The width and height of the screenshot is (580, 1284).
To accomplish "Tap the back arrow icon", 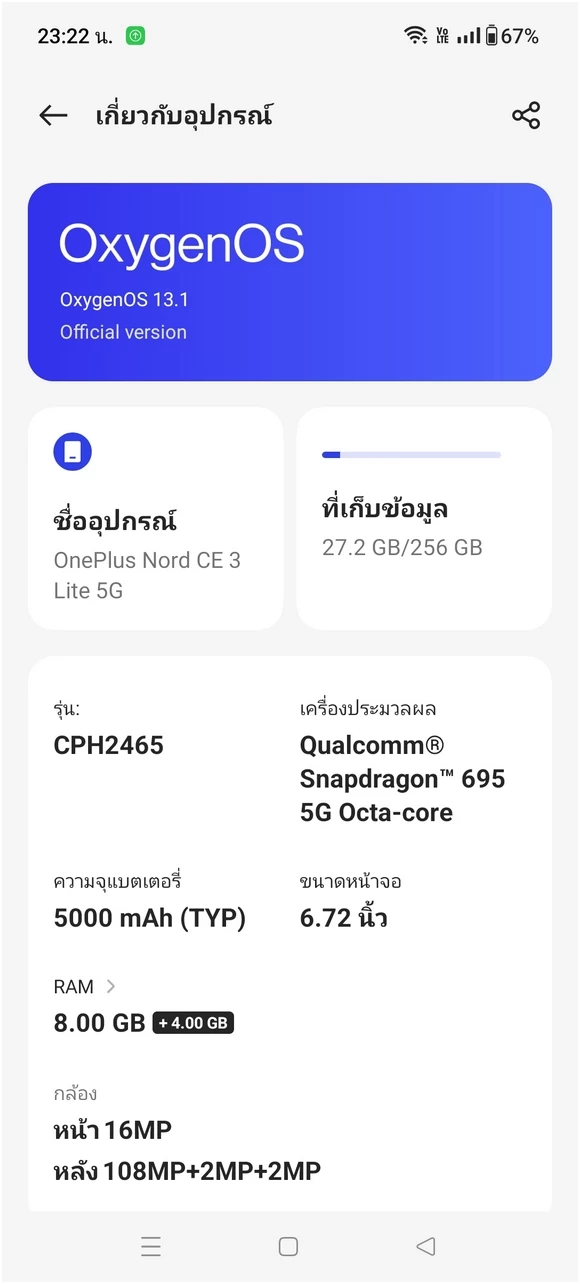I will click(x=53, y=115).
